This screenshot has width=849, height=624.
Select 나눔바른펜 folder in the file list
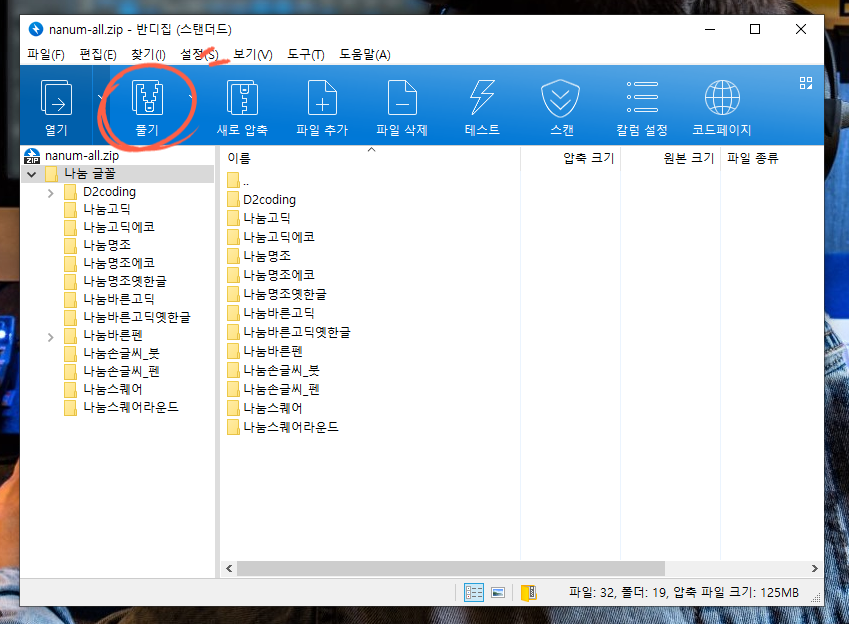tap(265, 351)
